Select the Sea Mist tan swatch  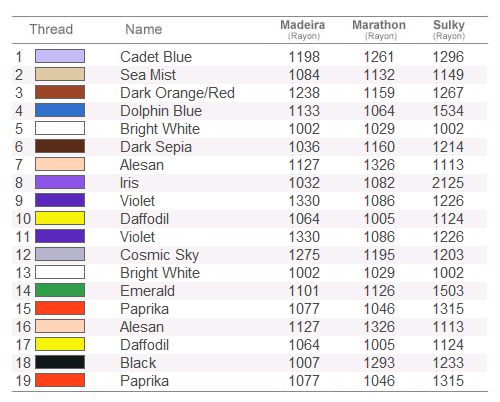[60, 74]
